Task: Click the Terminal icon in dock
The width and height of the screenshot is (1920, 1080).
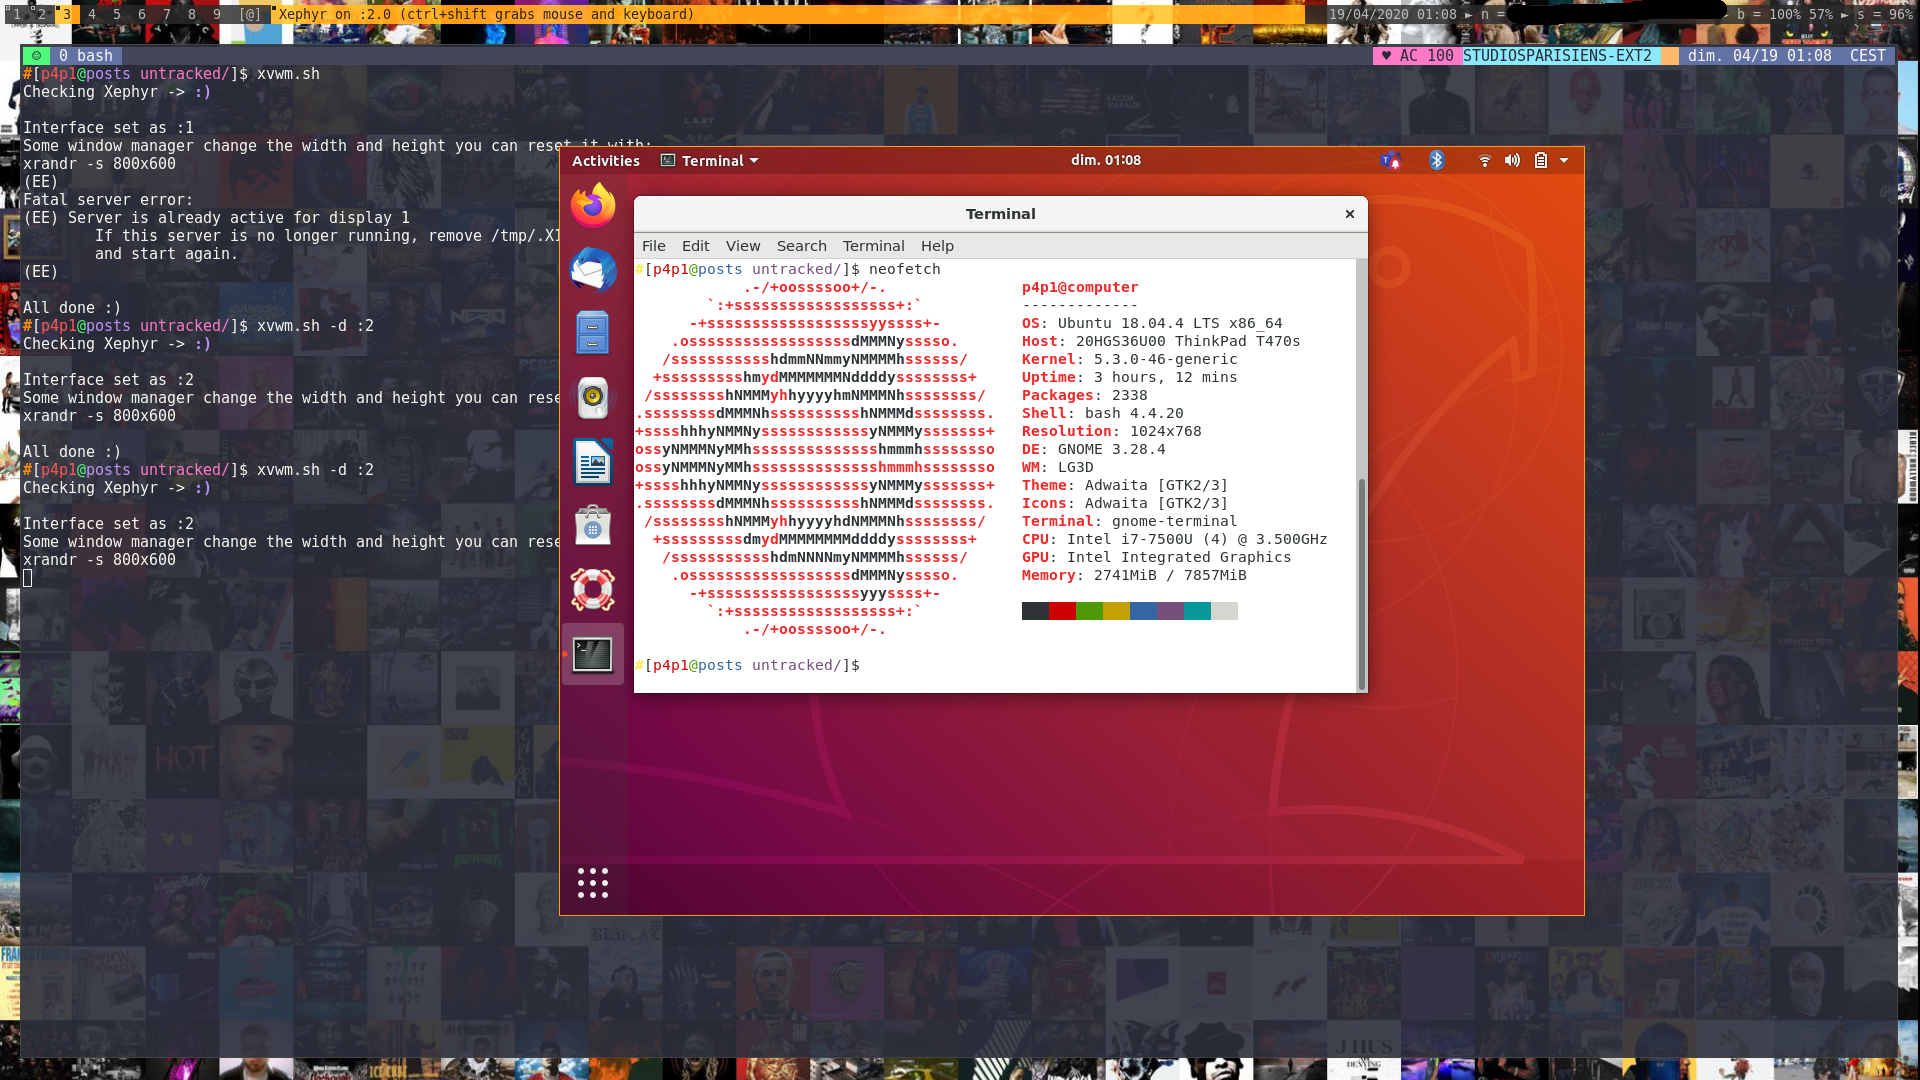Action: tap(593, 655)
